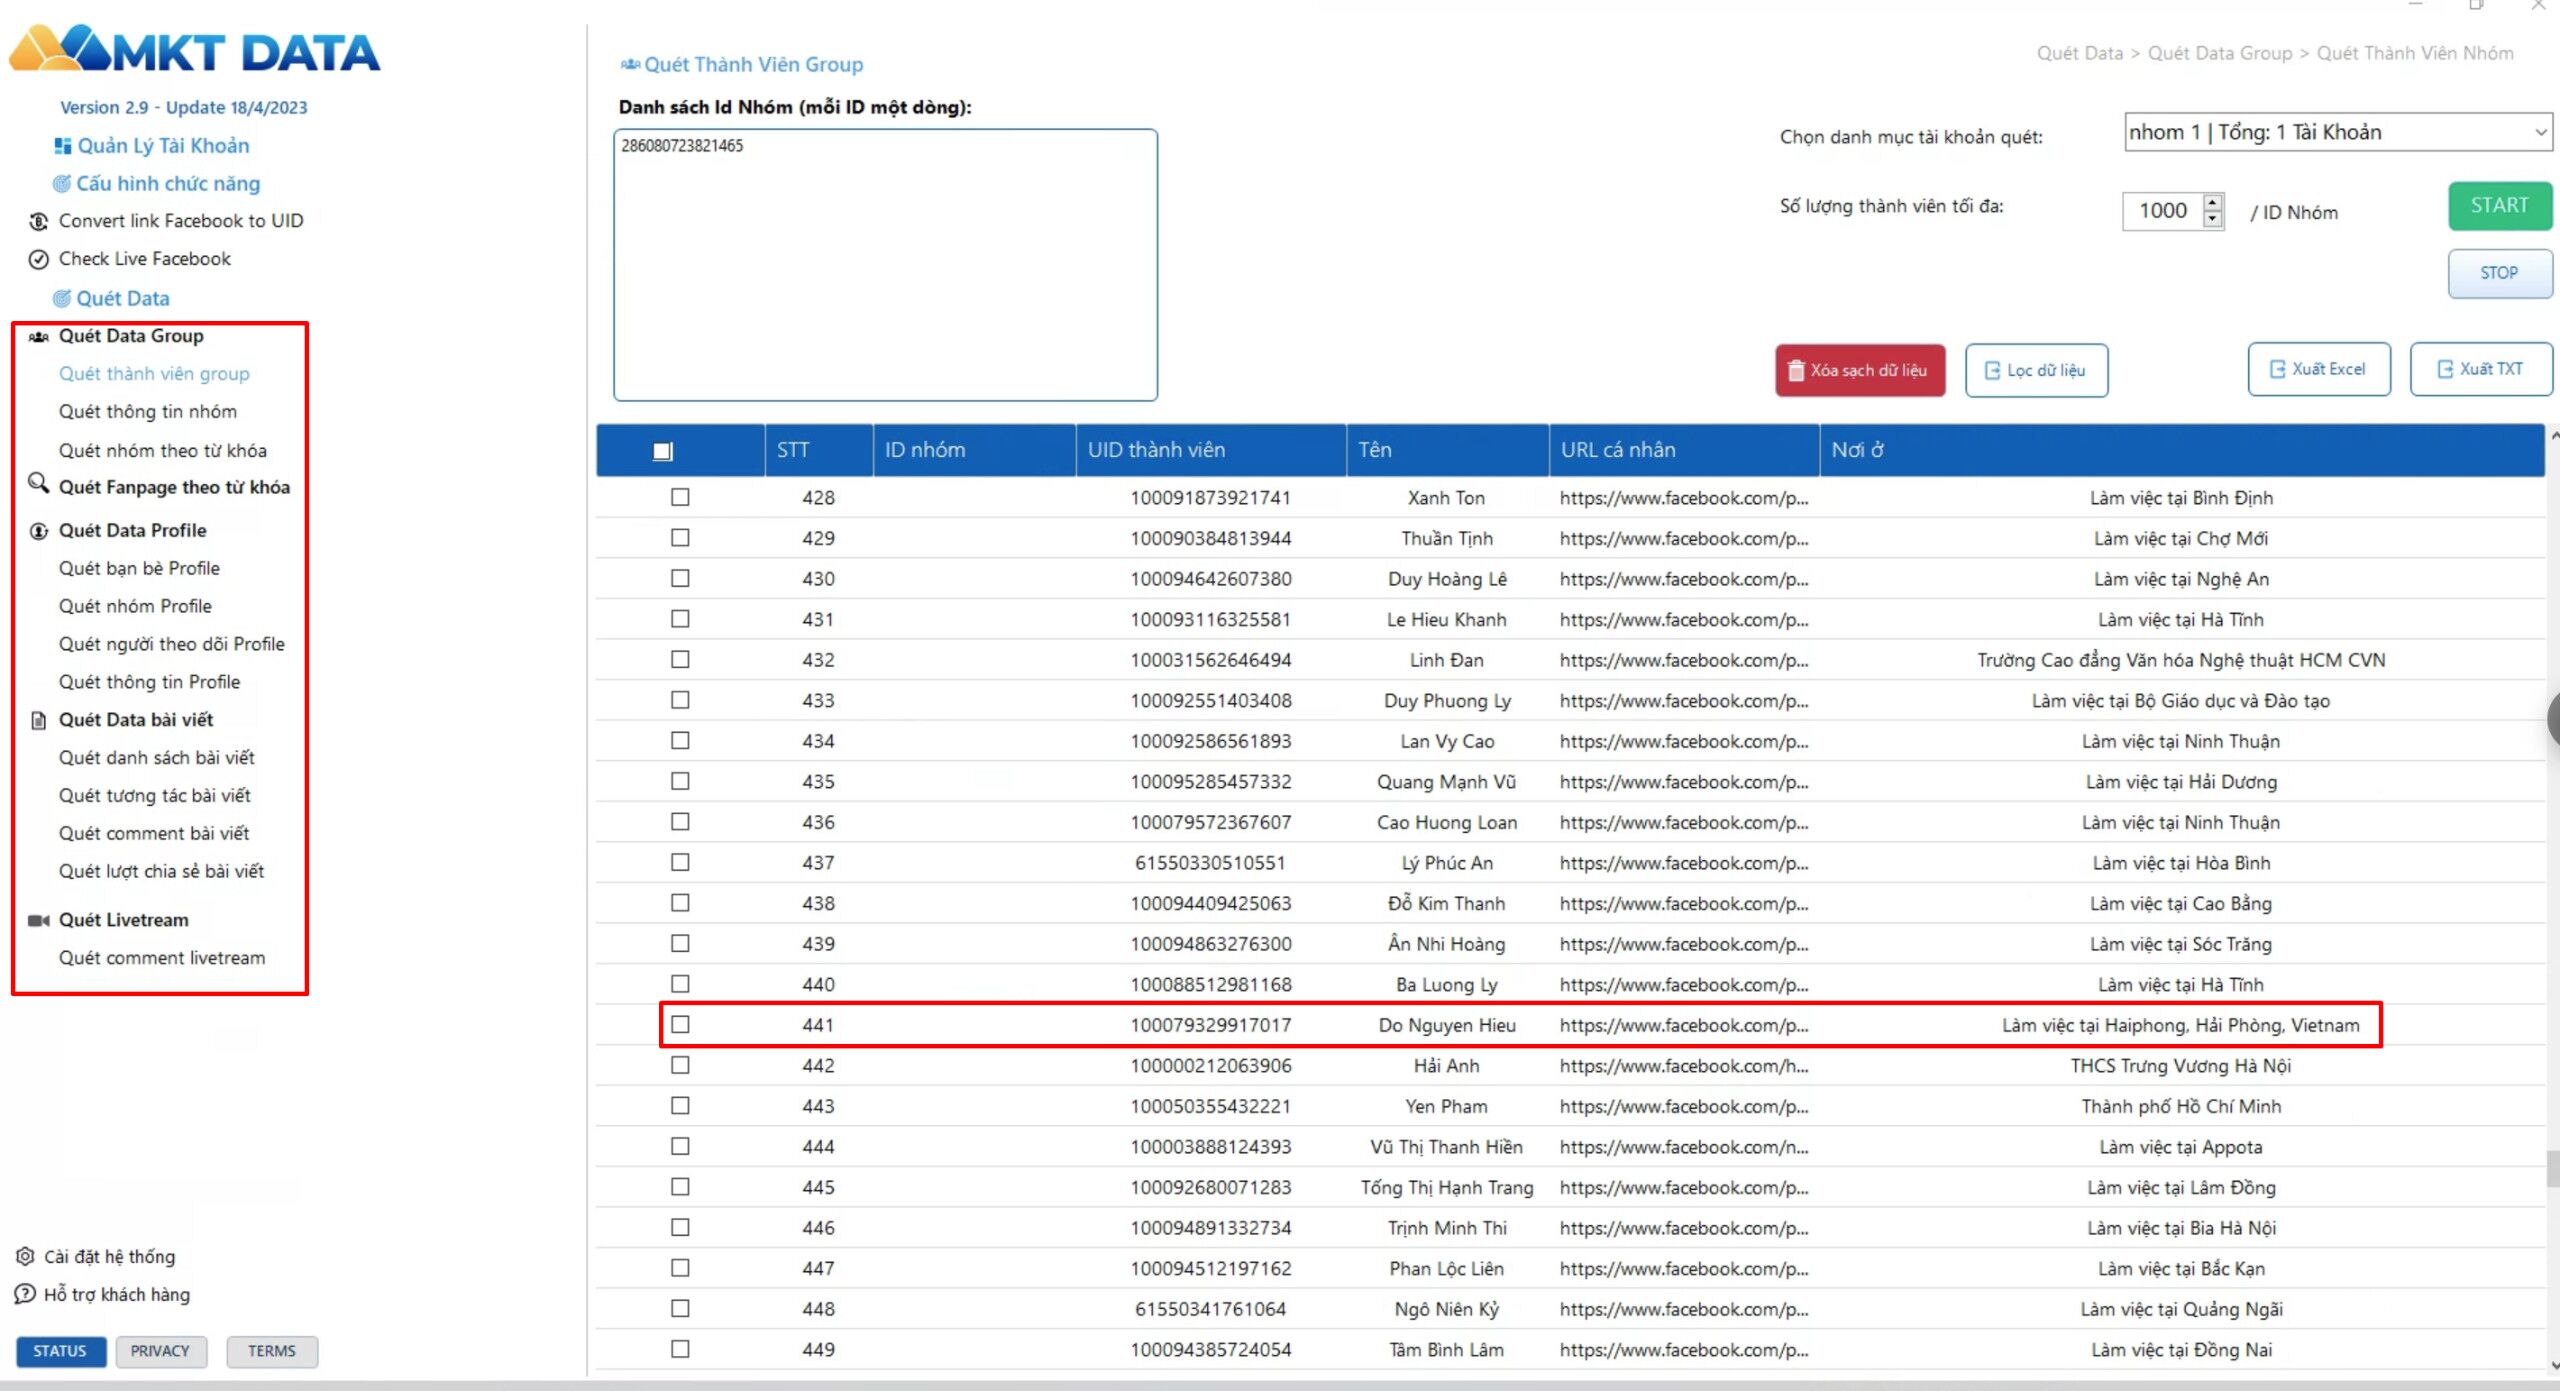
Task: Click inside the group ID list text area
Action: 885,265
